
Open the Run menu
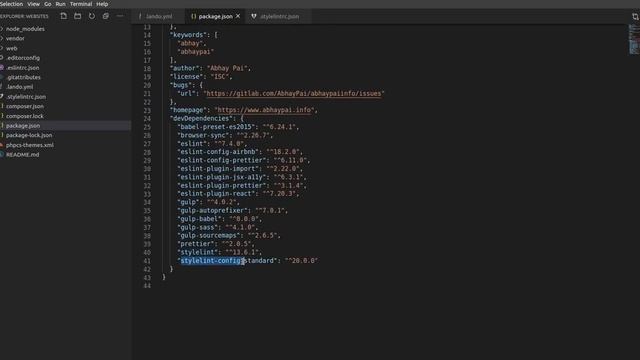60,4
